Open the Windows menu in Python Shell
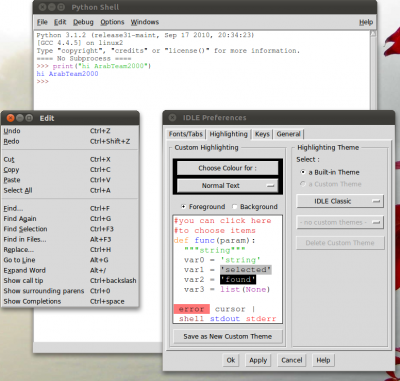 point(145,22)
